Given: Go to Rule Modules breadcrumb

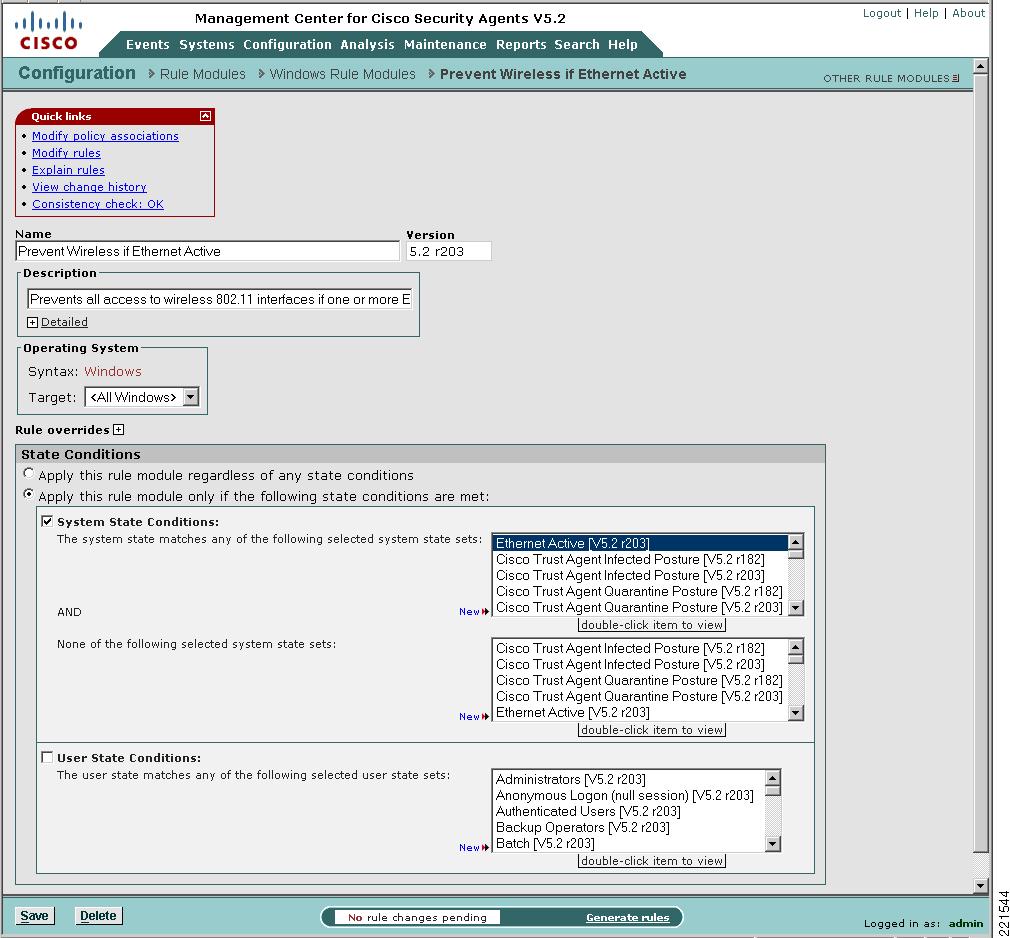Looking at the screenshot, I should tap(202, 74).
